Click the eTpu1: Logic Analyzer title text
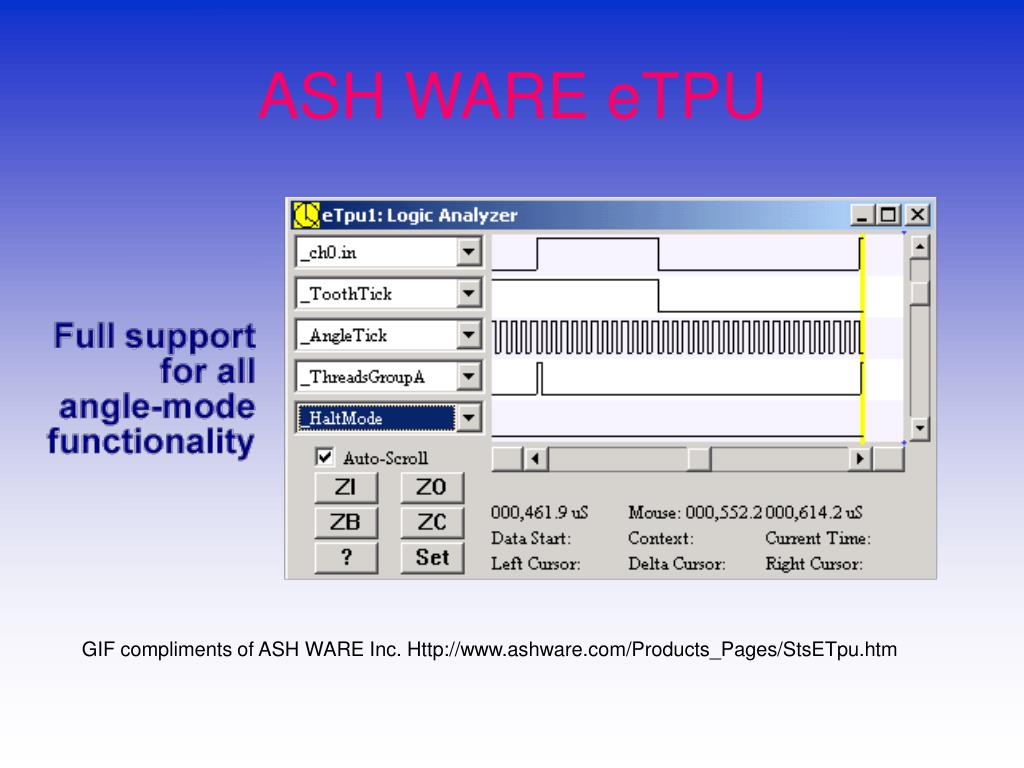This screenshot has height=768, width=1024. pos(419,215)
